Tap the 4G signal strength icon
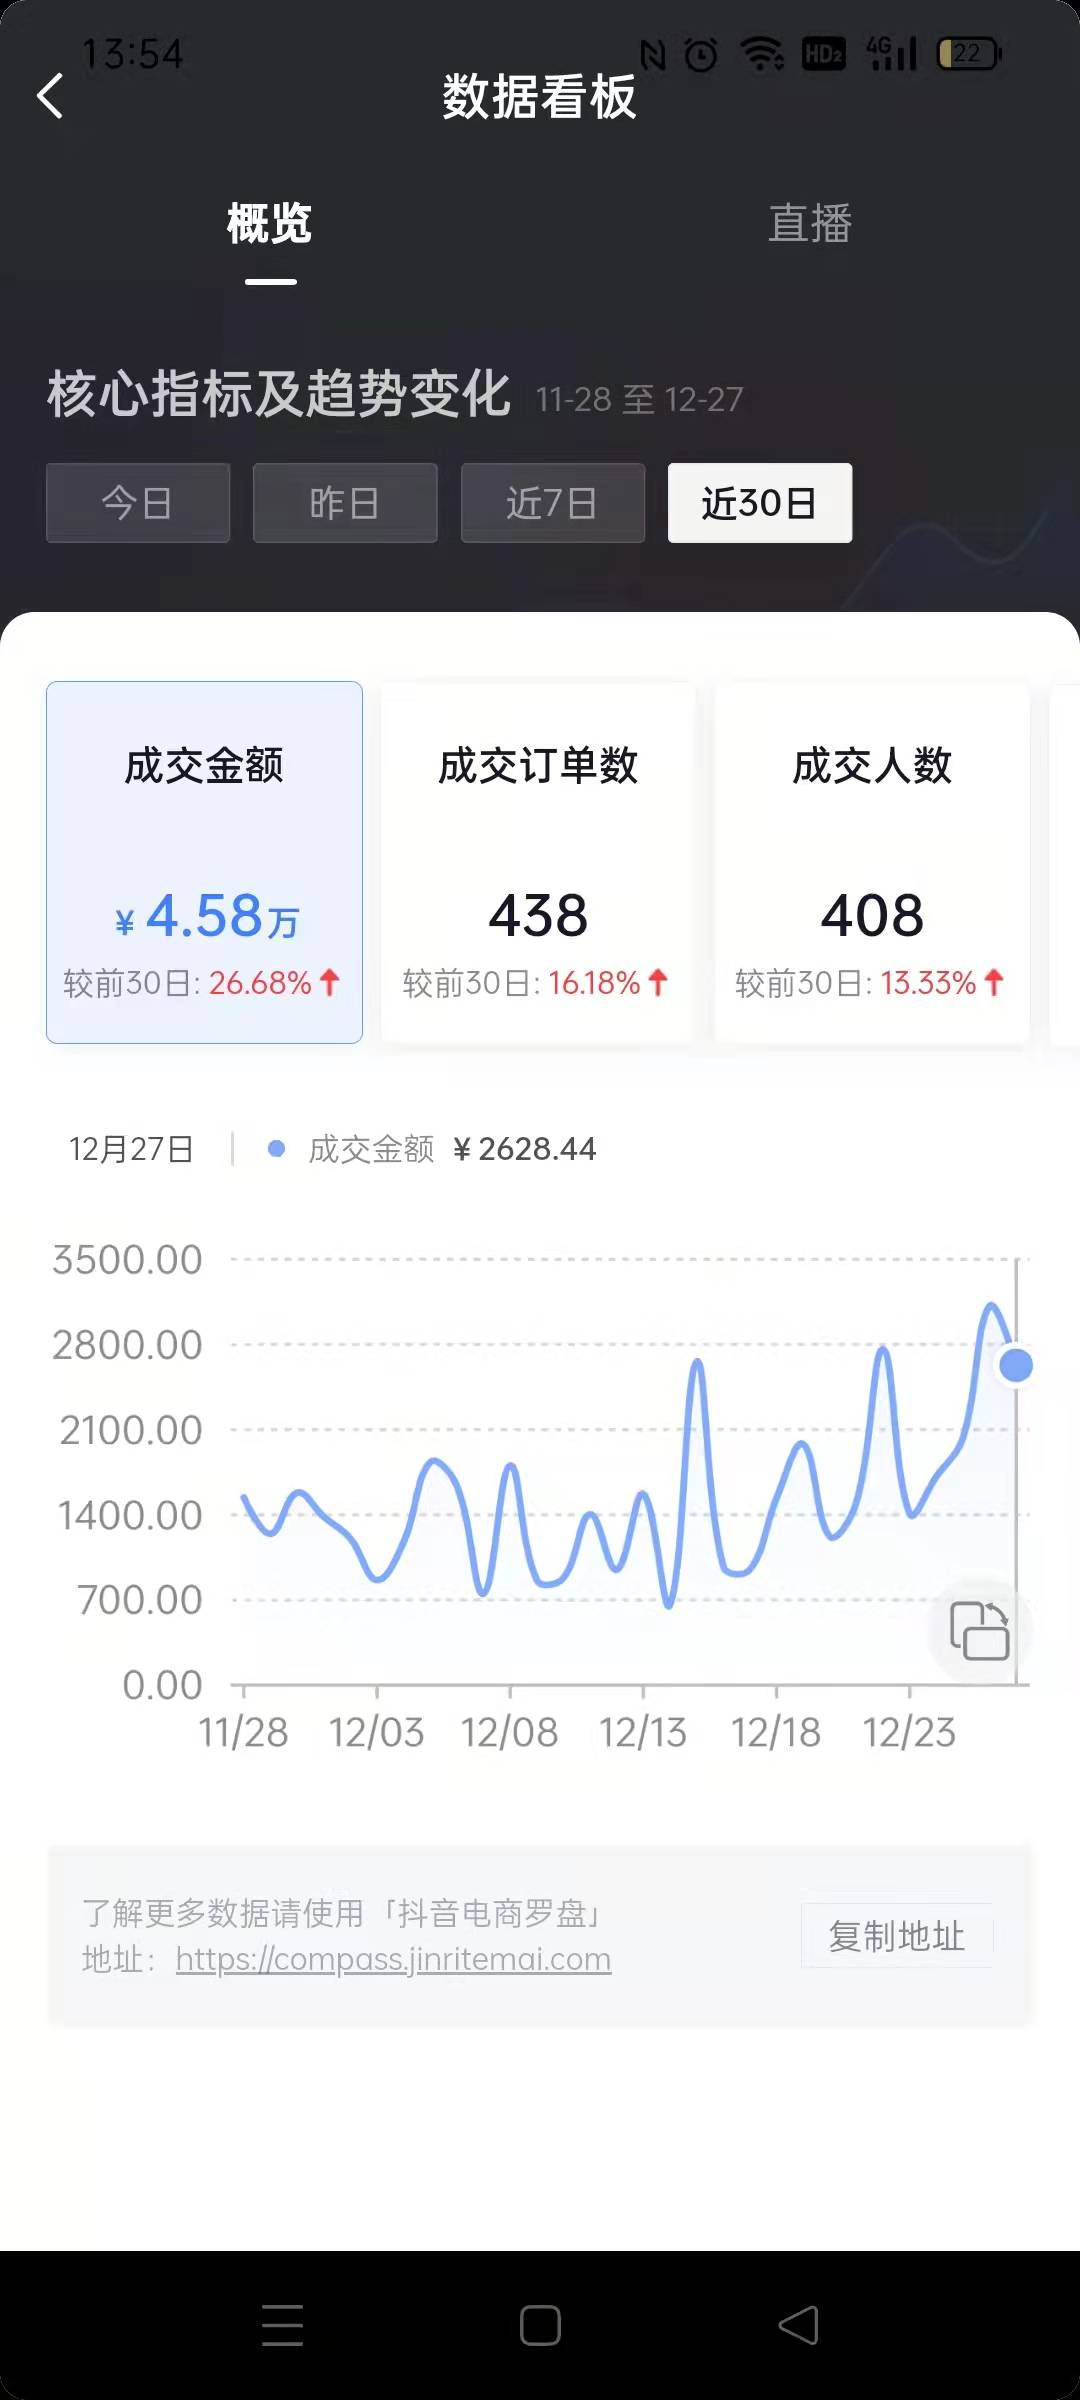Image resolution: width=1080 pixels, height=2400 pixels. click(x=892, y=54)
